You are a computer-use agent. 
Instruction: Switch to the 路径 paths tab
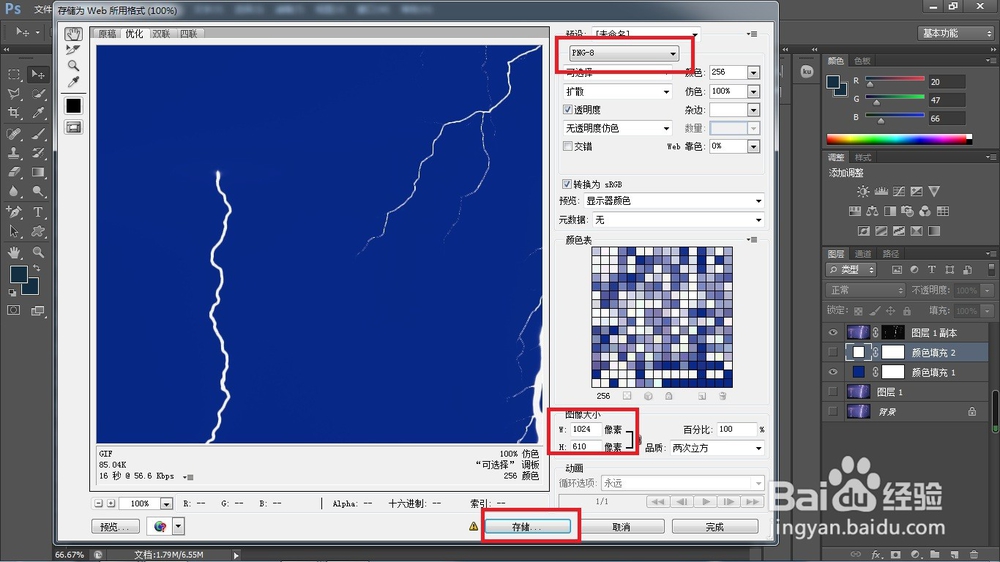890,254
